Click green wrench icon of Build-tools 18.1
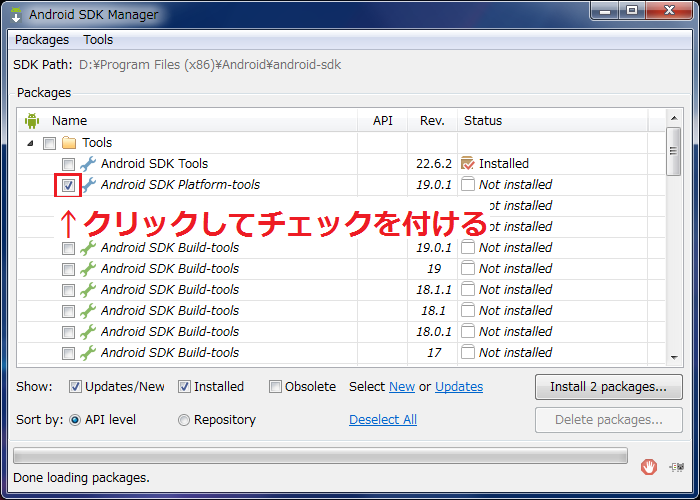Image resolution: width=700 pixels, height=500 pixels. (88, 311)
